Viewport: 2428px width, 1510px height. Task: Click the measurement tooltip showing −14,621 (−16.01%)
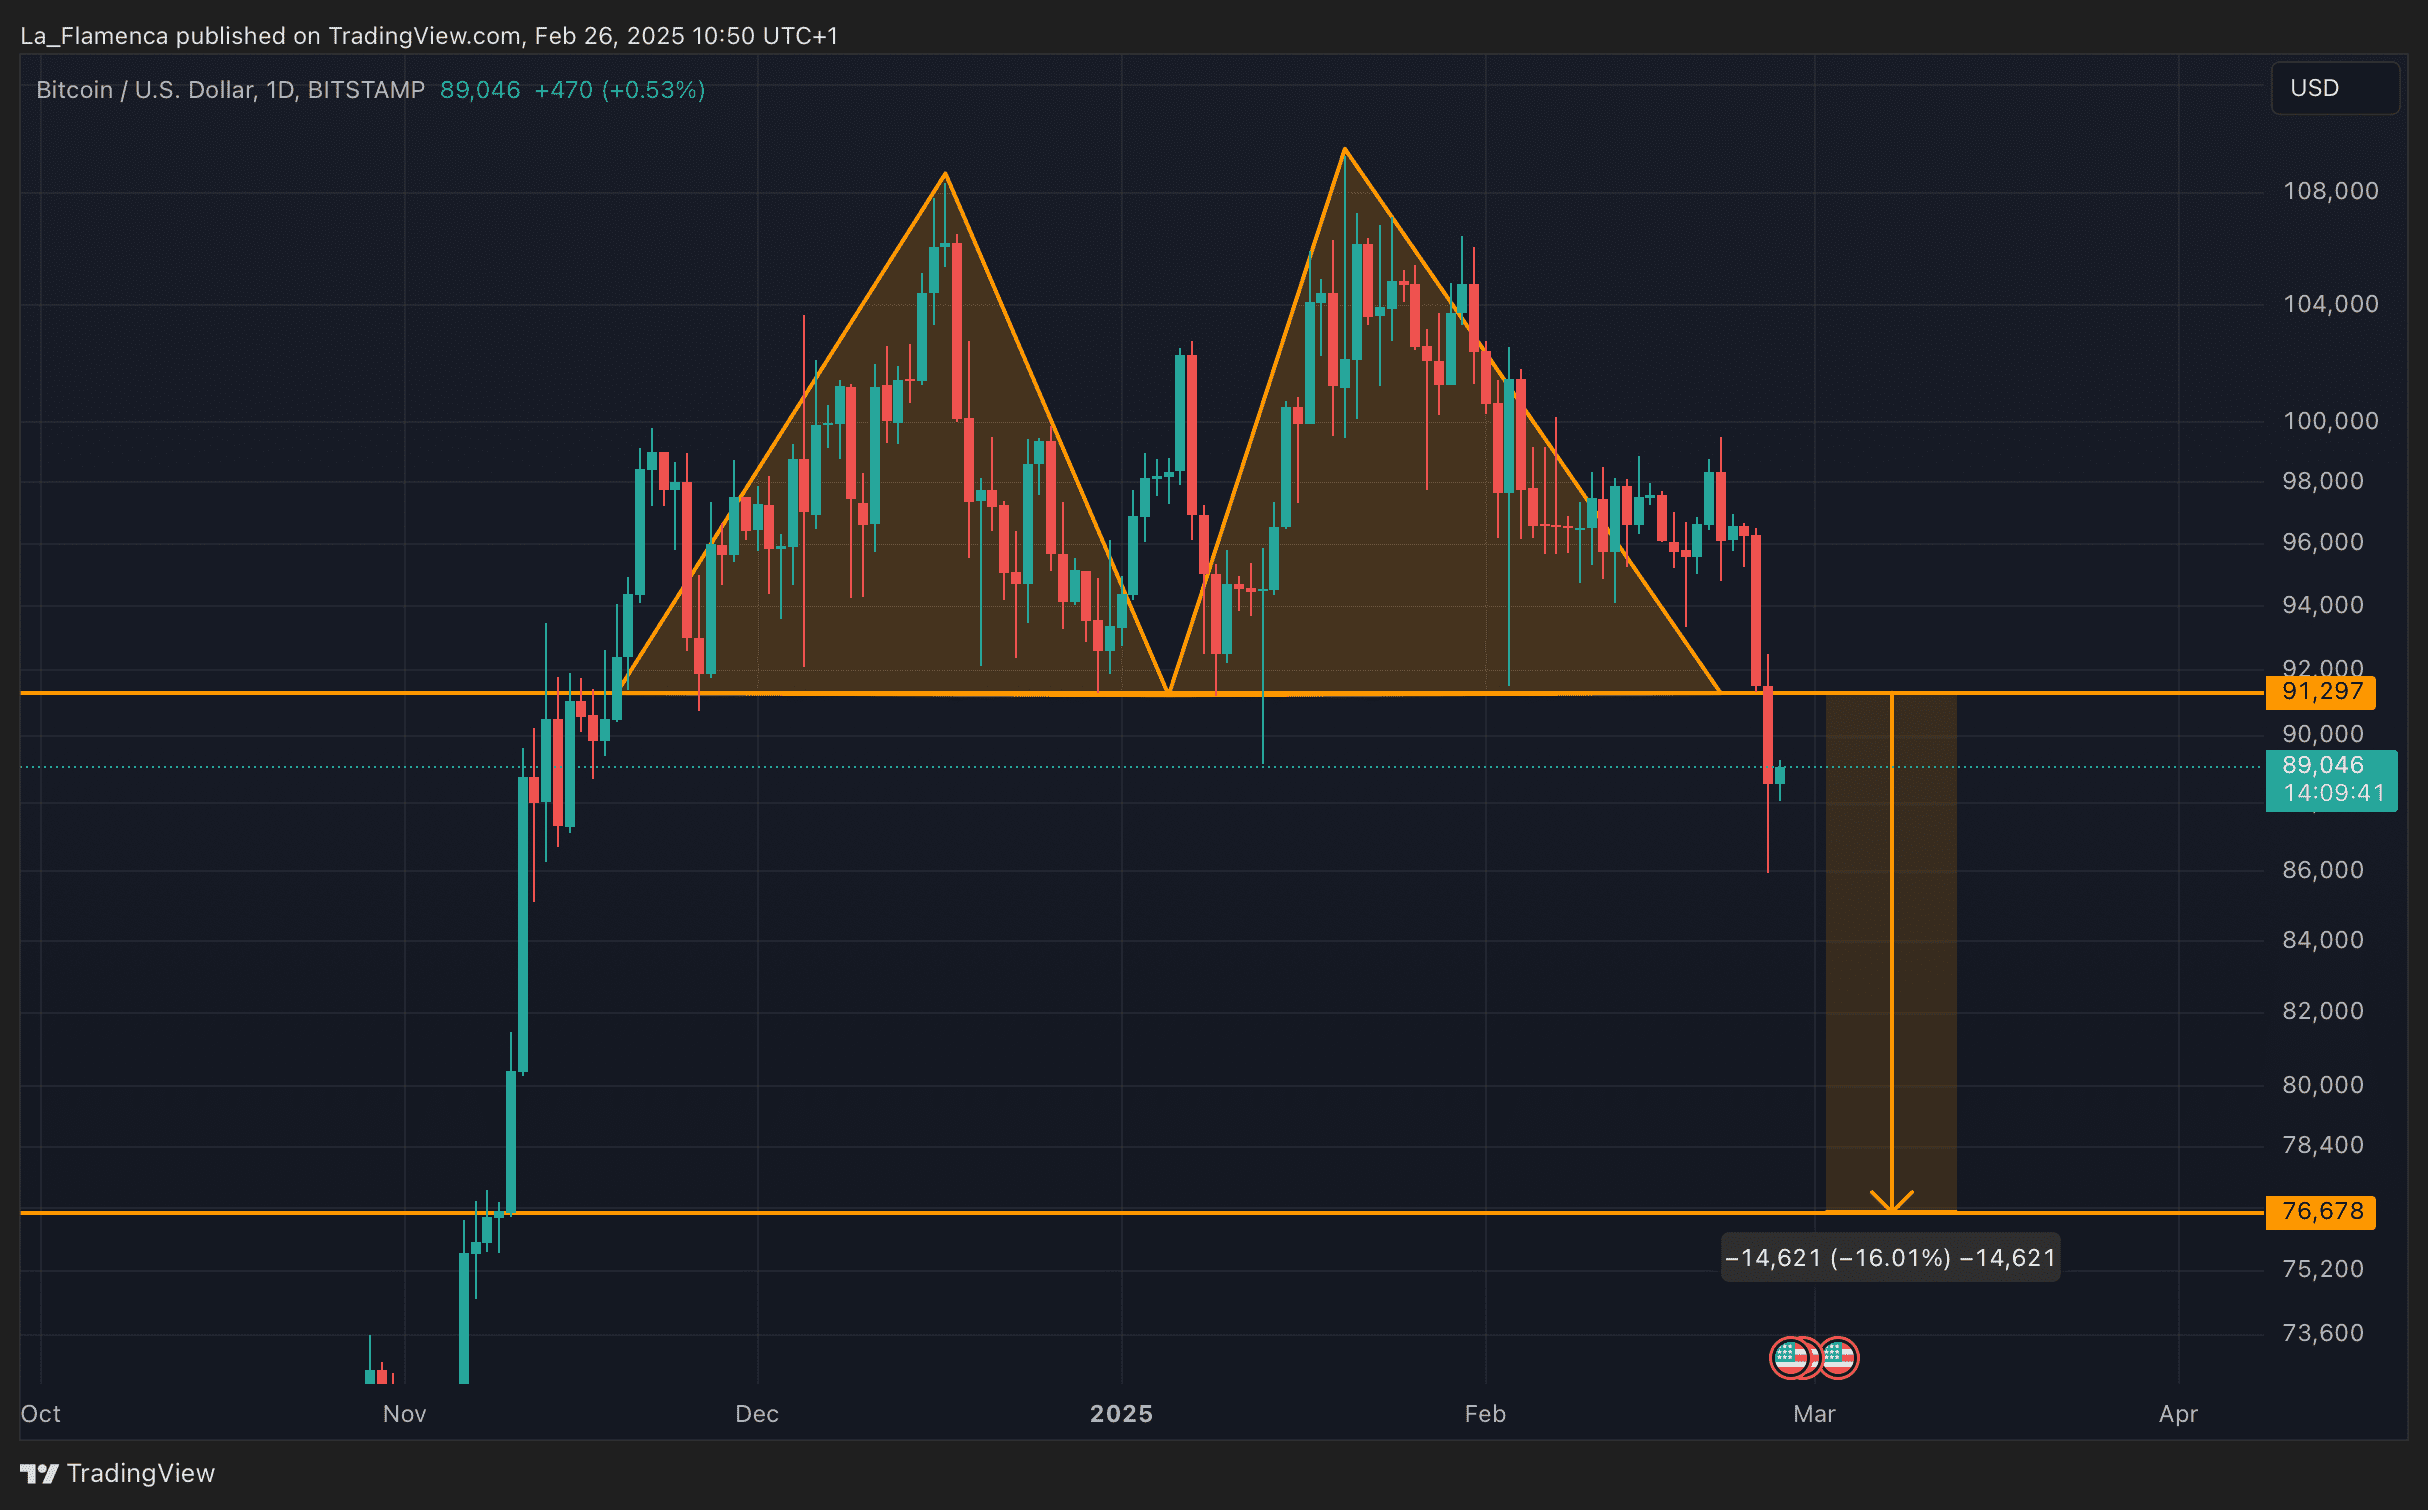coord(1890,1257)
